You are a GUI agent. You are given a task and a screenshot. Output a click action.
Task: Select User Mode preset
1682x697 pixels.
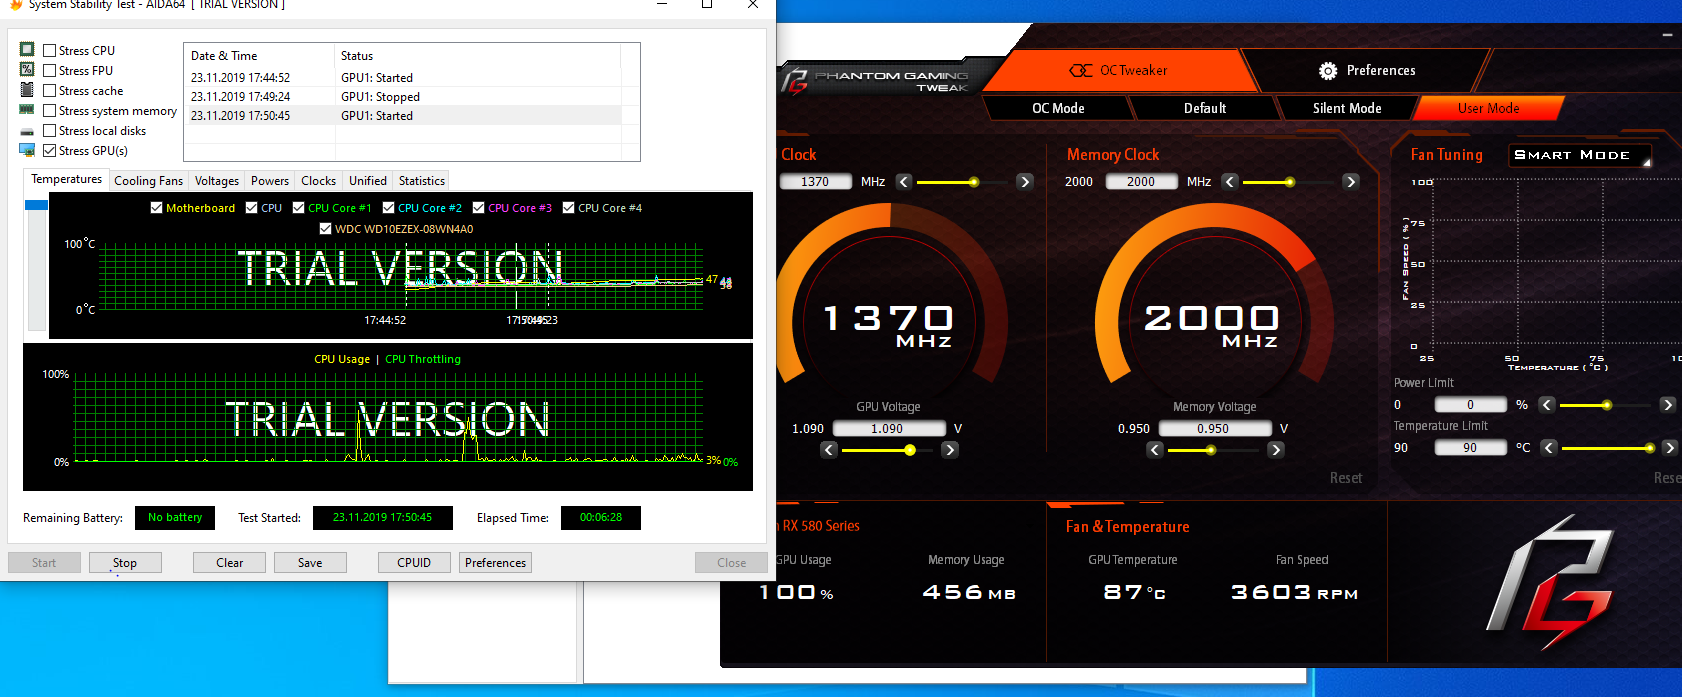(1488, 108)
